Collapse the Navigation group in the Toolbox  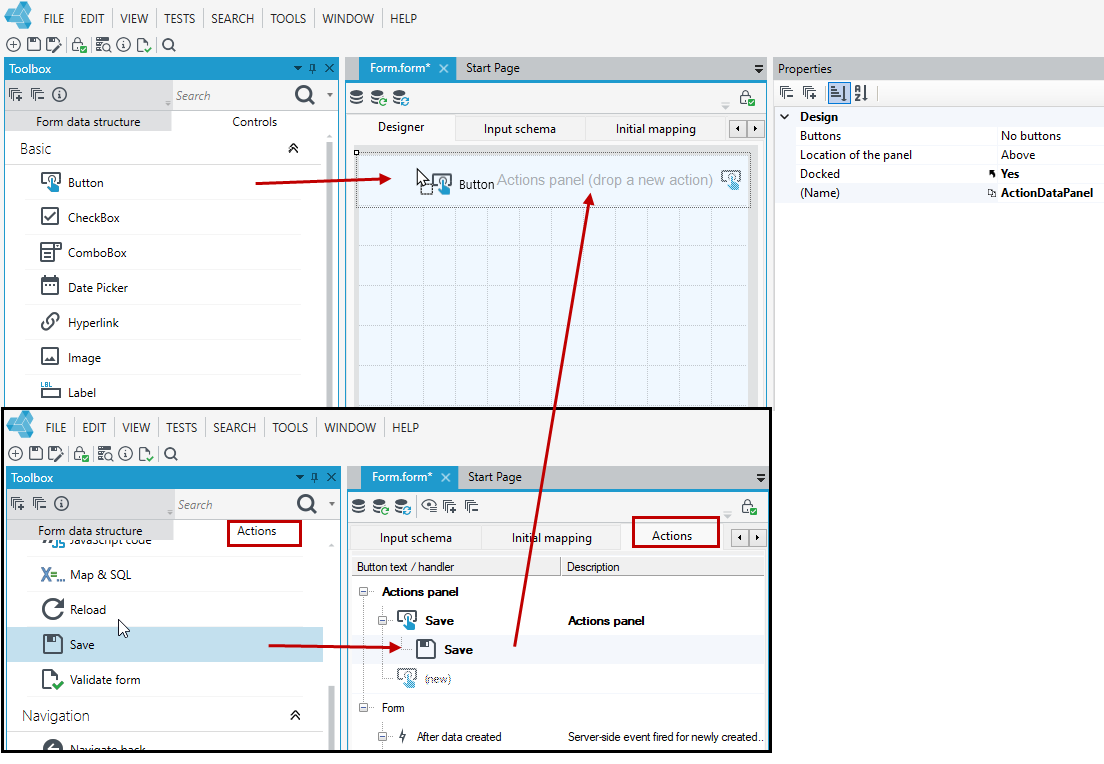click(x=296, y=715)
